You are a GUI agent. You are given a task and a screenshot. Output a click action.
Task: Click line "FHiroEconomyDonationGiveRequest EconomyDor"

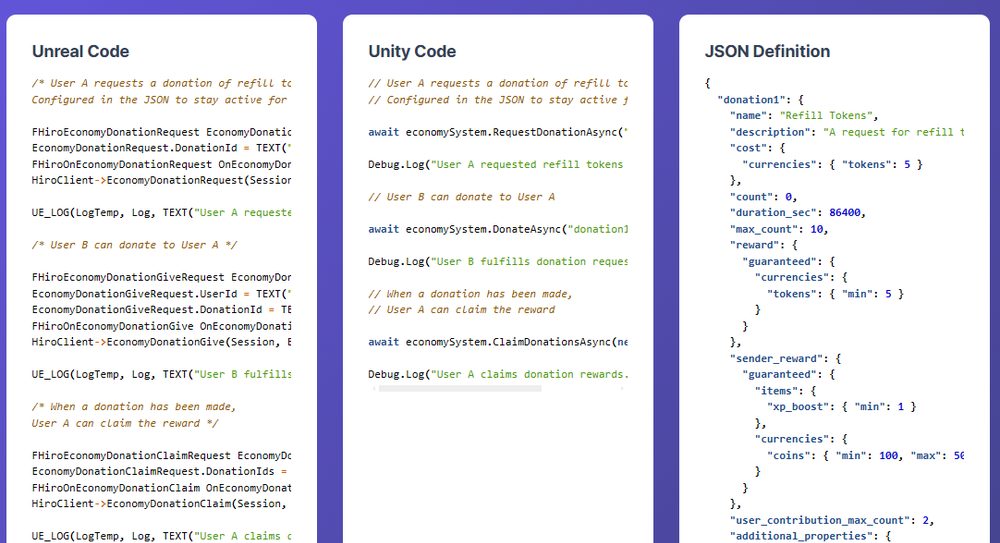[x=161, y=278]
